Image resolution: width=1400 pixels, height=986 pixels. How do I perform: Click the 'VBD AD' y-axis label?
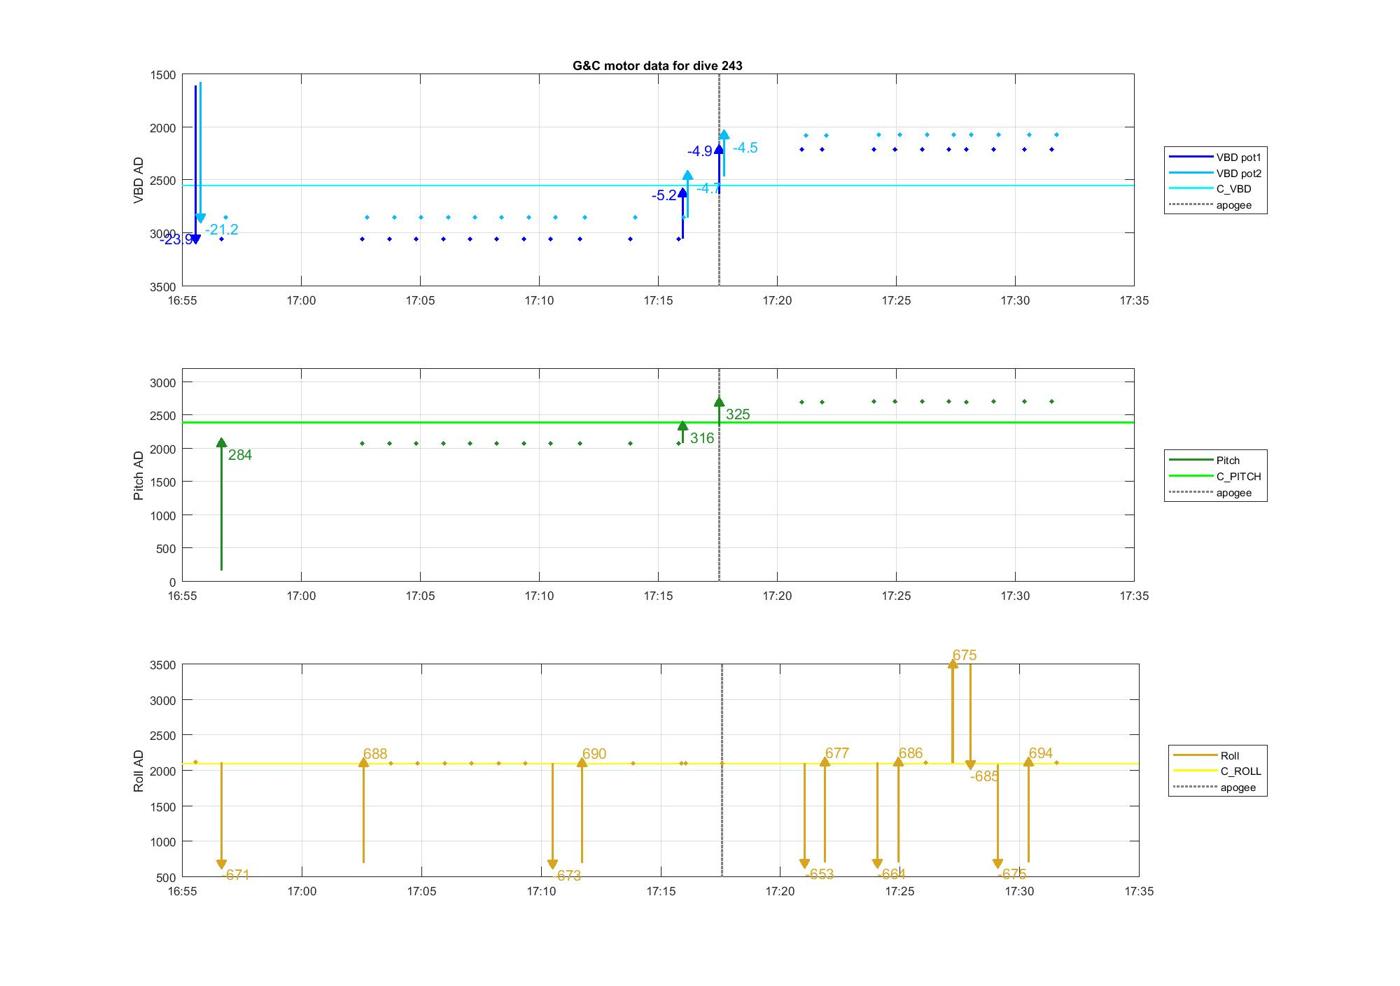coord(139,180)
